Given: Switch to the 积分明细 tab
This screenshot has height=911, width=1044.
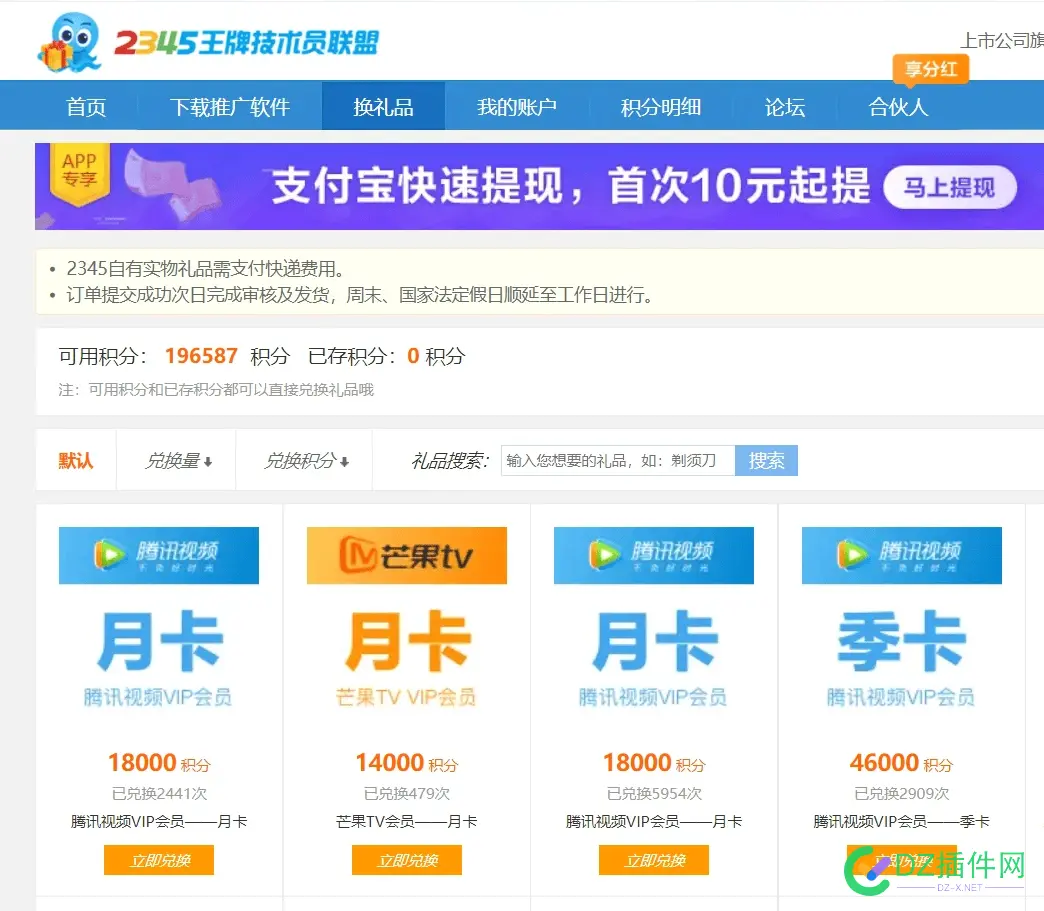Looking at the screenshot, I should 662,105.
